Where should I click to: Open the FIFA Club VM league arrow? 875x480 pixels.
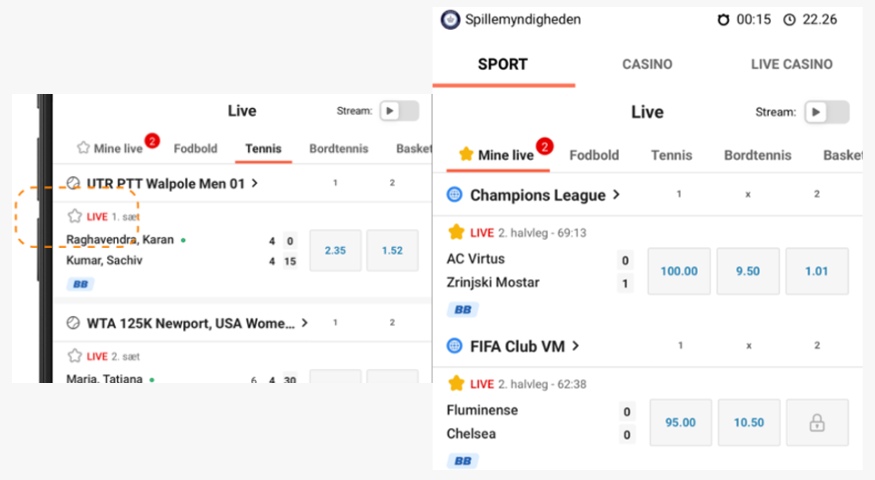575,346
